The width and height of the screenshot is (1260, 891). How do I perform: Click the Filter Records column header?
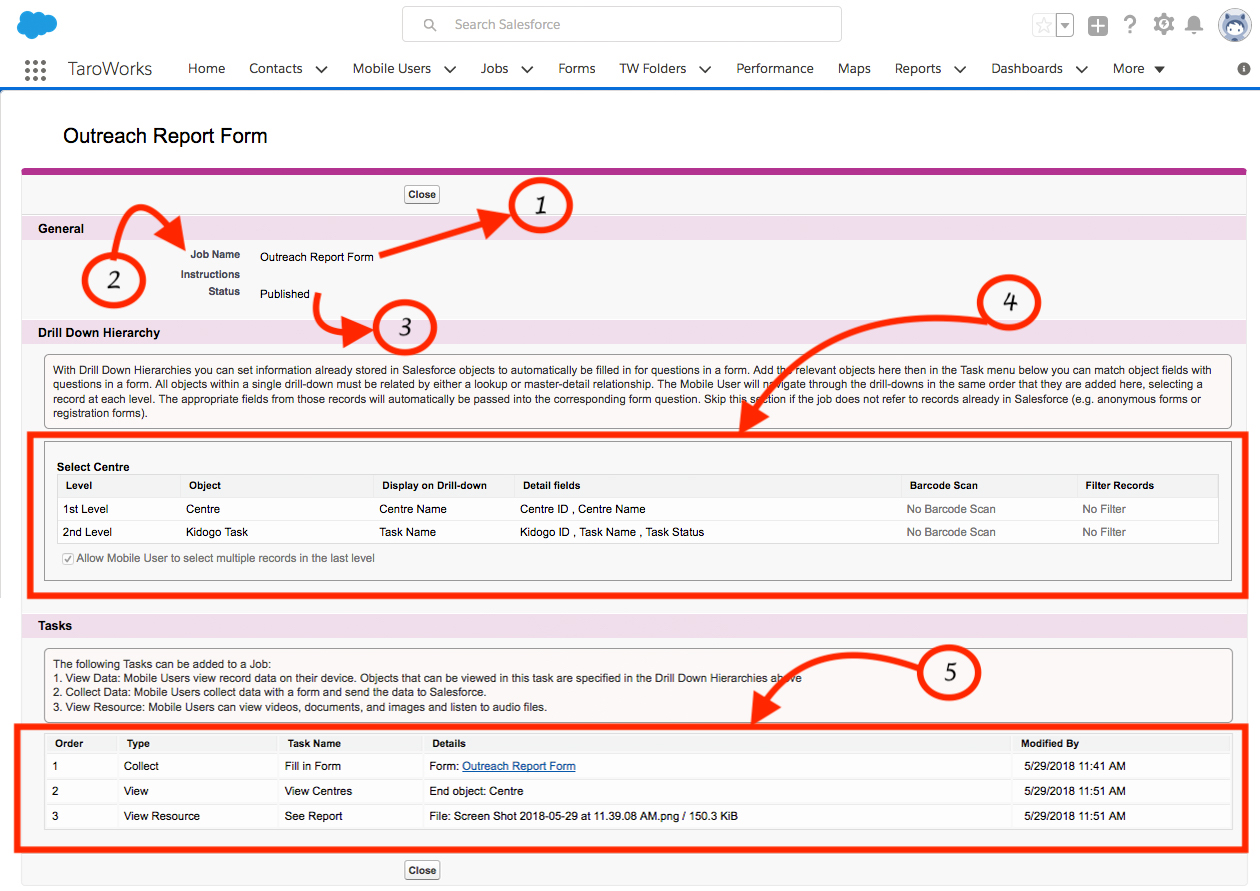tap(1118, 486)
